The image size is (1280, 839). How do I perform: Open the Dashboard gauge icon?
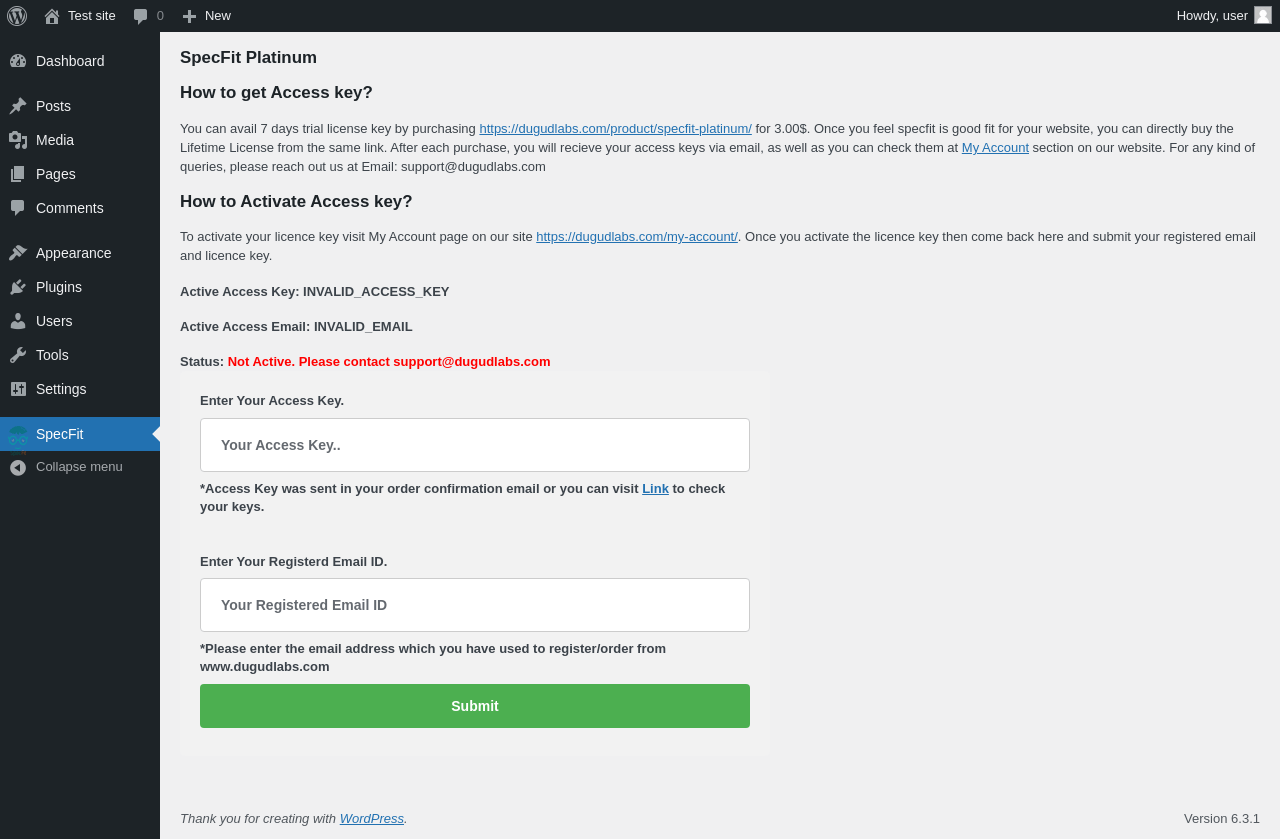click(x=18, y=61)
